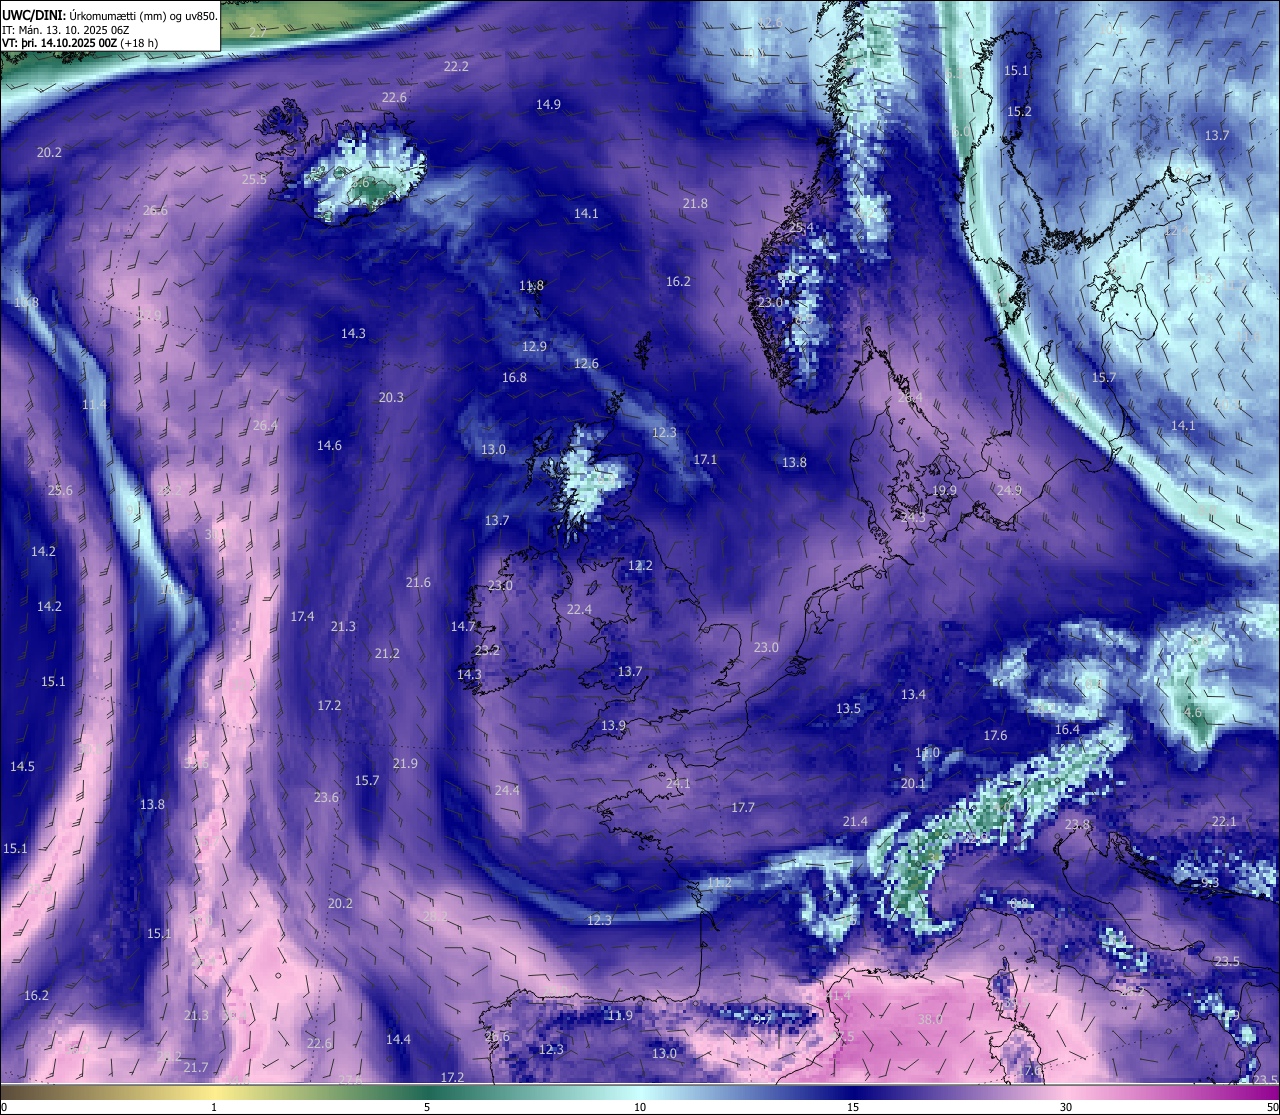Screen dimensions: 1280x1115
Task: Click the 21.9 map value
Action: [405, 764]
